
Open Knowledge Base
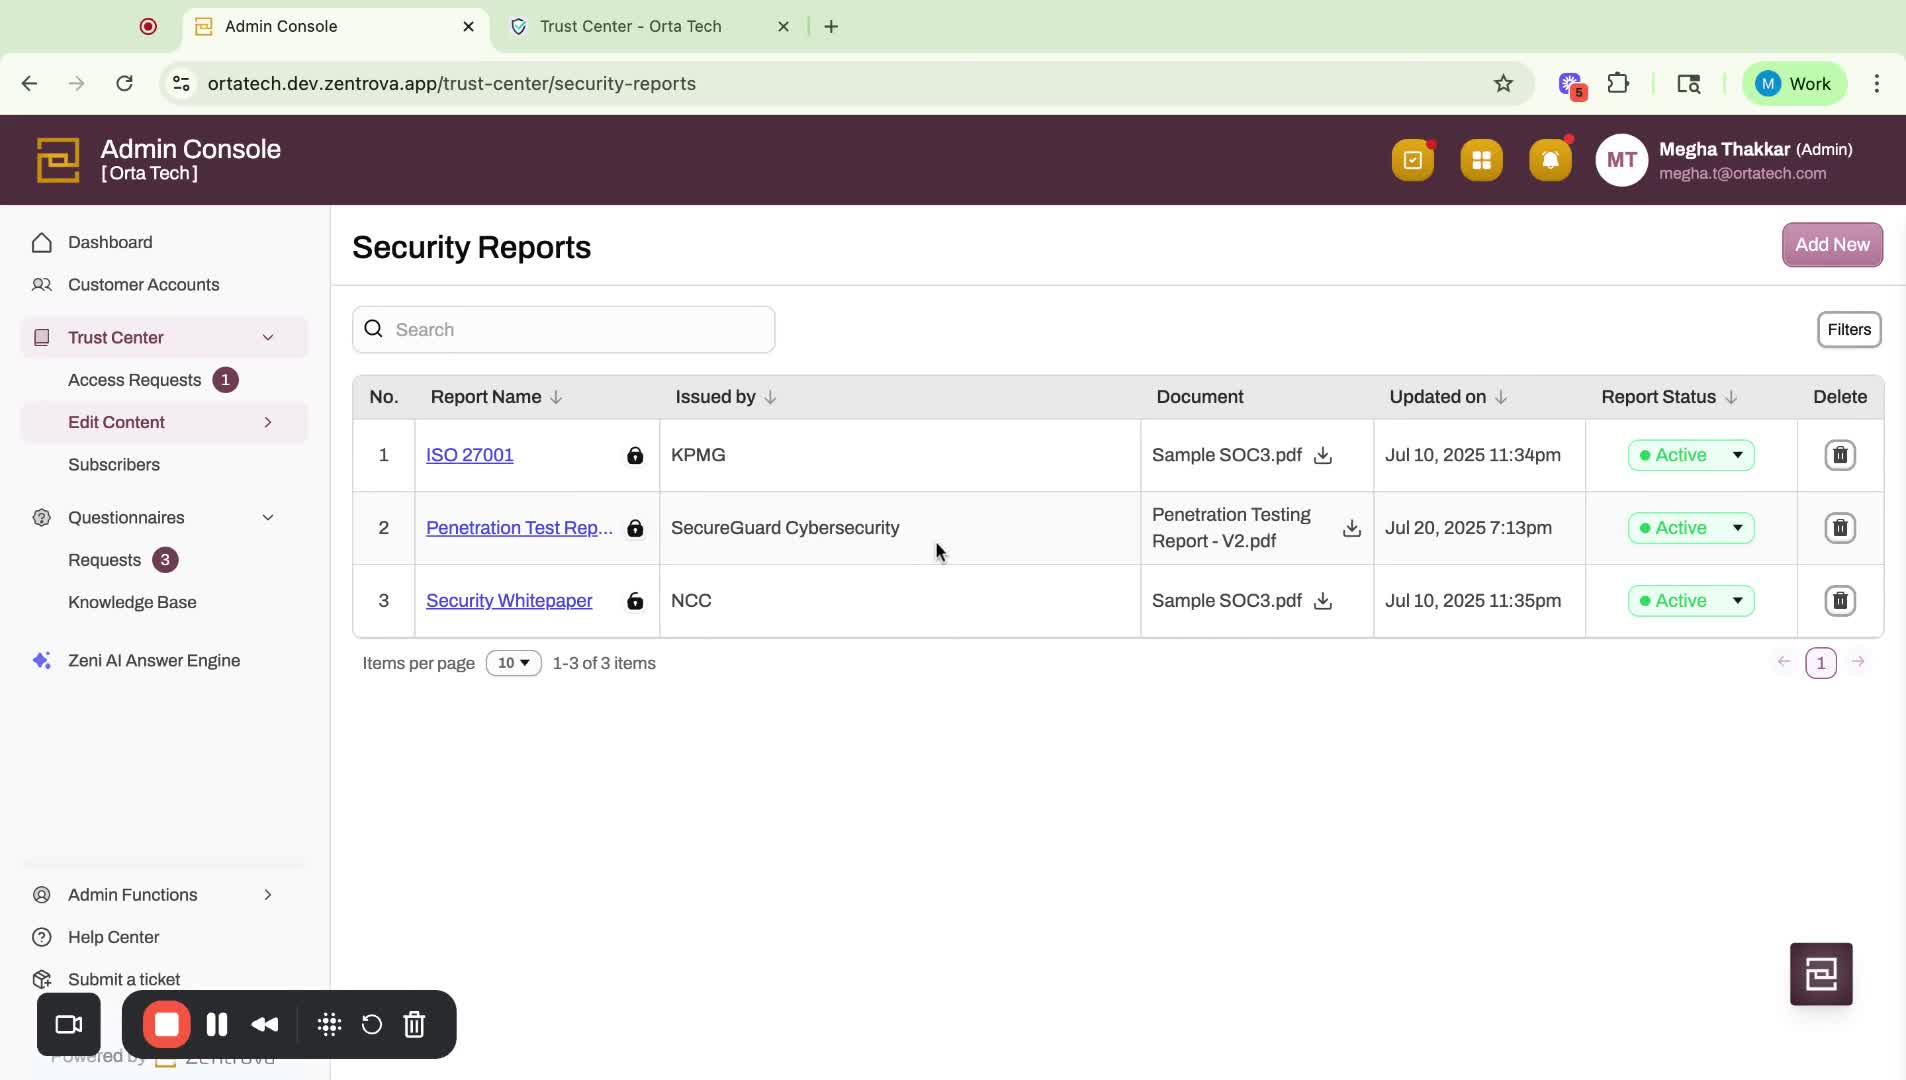coord(132,603)
